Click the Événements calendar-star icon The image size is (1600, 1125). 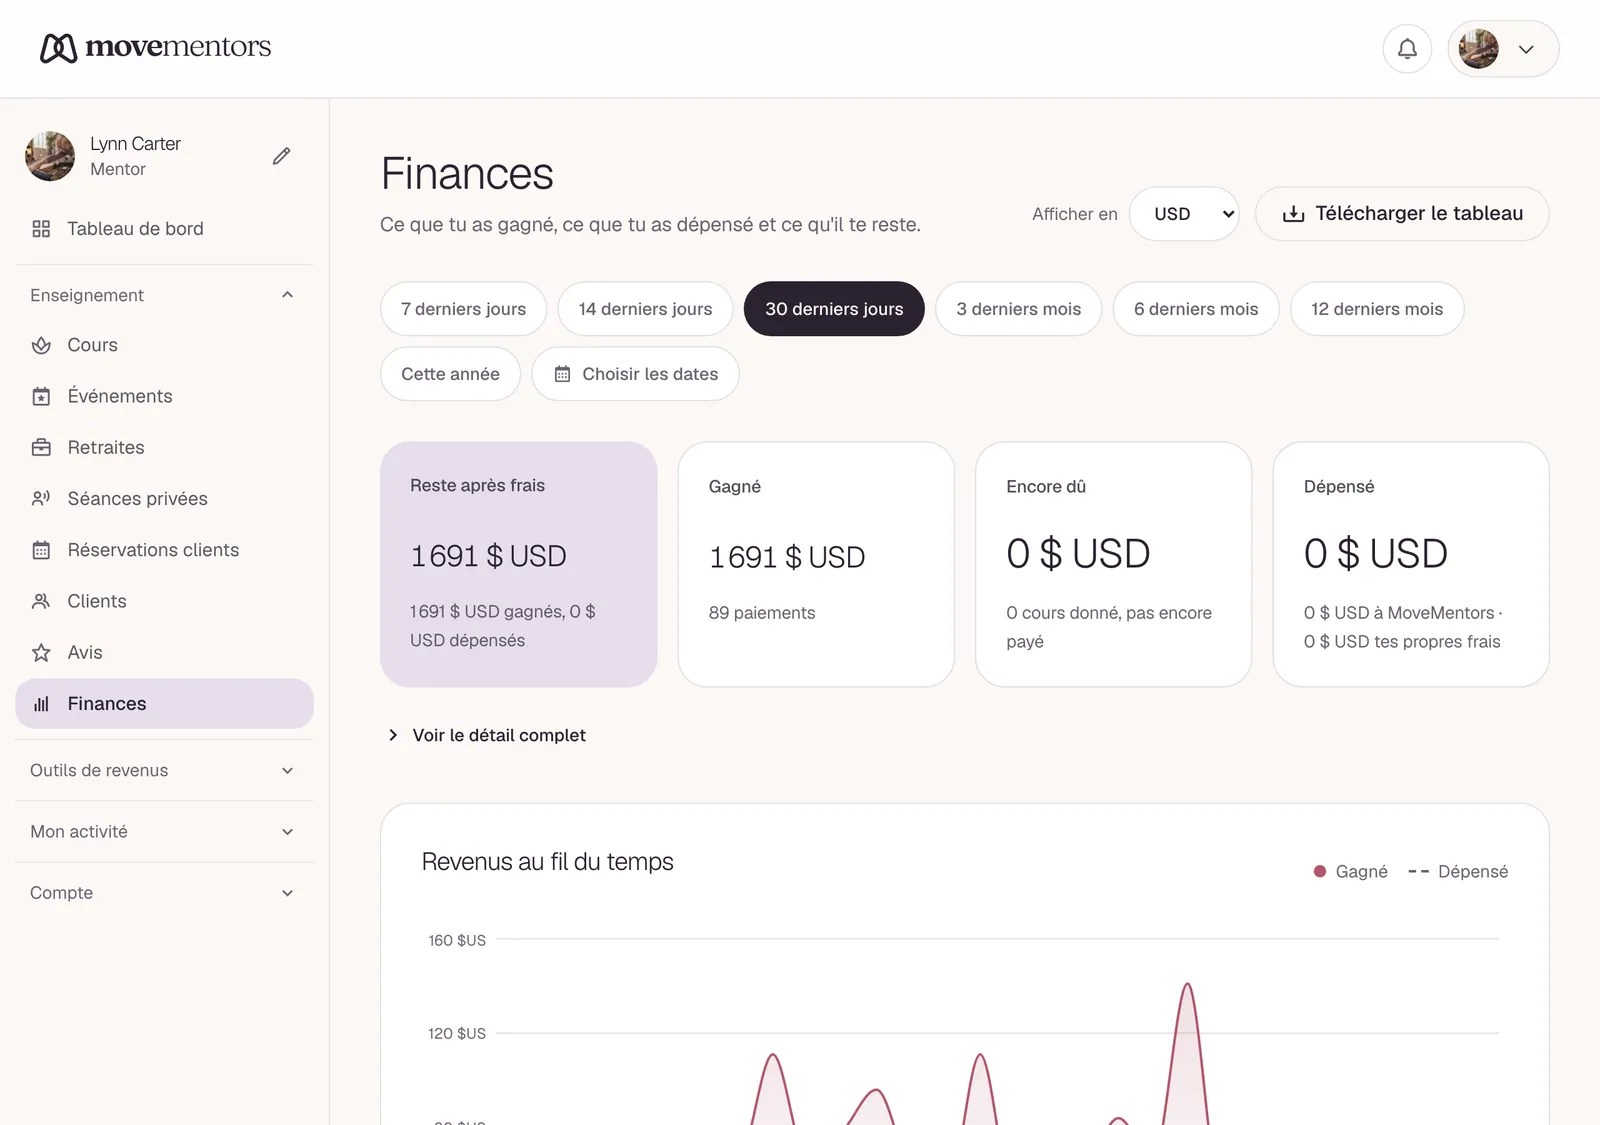point(41,396)
